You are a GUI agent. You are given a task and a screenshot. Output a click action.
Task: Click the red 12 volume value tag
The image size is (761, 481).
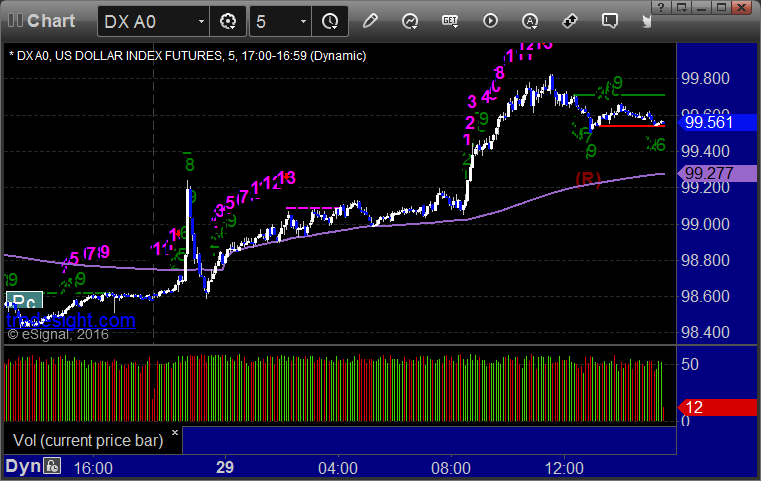pyautogui.click(x=717, y=407)
